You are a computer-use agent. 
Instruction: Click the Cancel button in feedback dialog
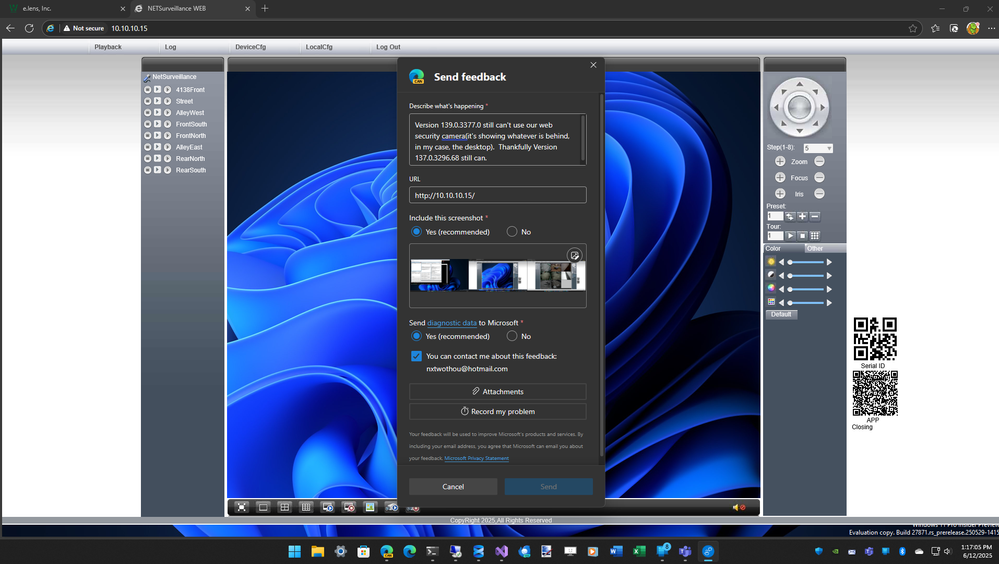[453, 486]
